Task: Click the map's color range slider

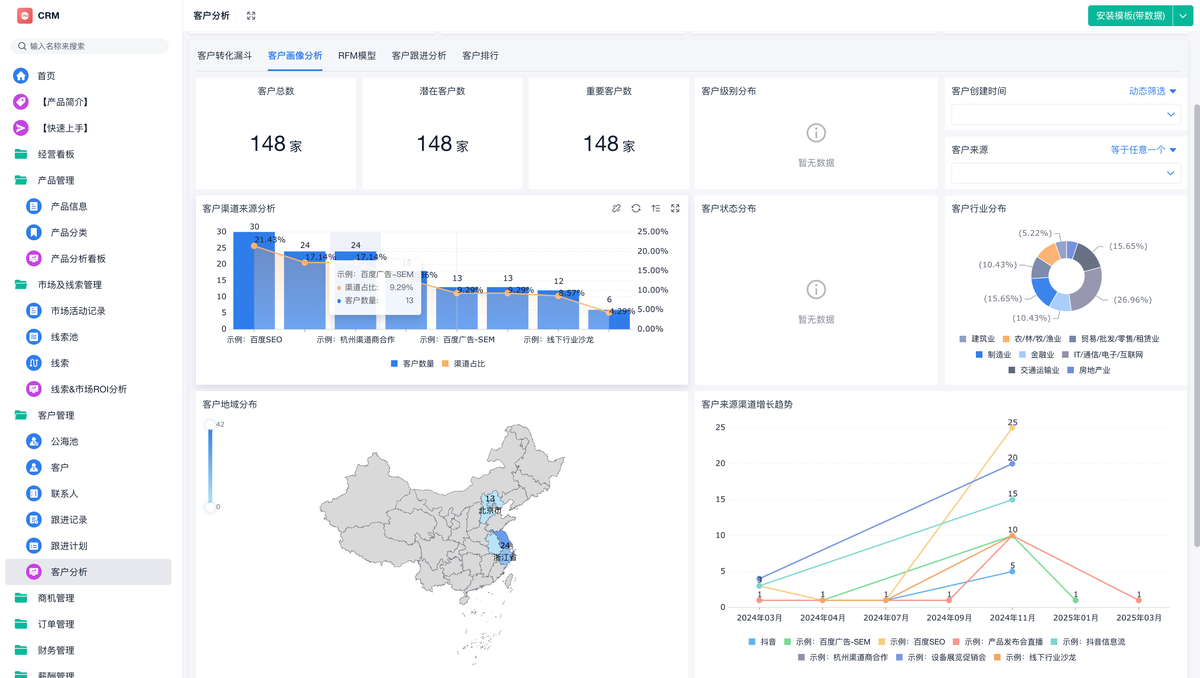Action: (x=210, y=466)
